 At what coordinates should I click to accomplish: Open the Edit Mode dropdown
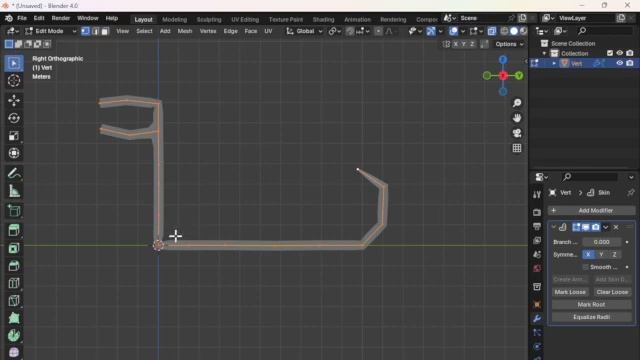pos(51,31)
